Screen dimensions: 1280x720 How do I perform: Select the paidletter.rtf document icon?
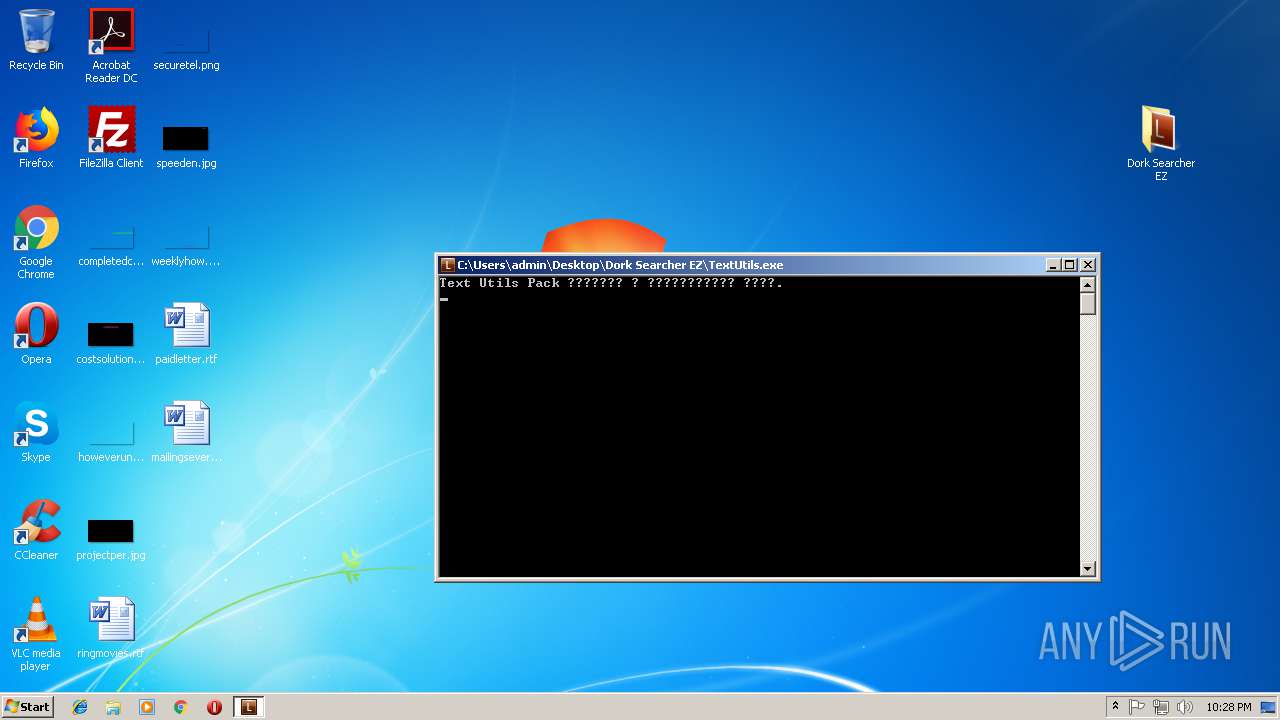point(186,334)
